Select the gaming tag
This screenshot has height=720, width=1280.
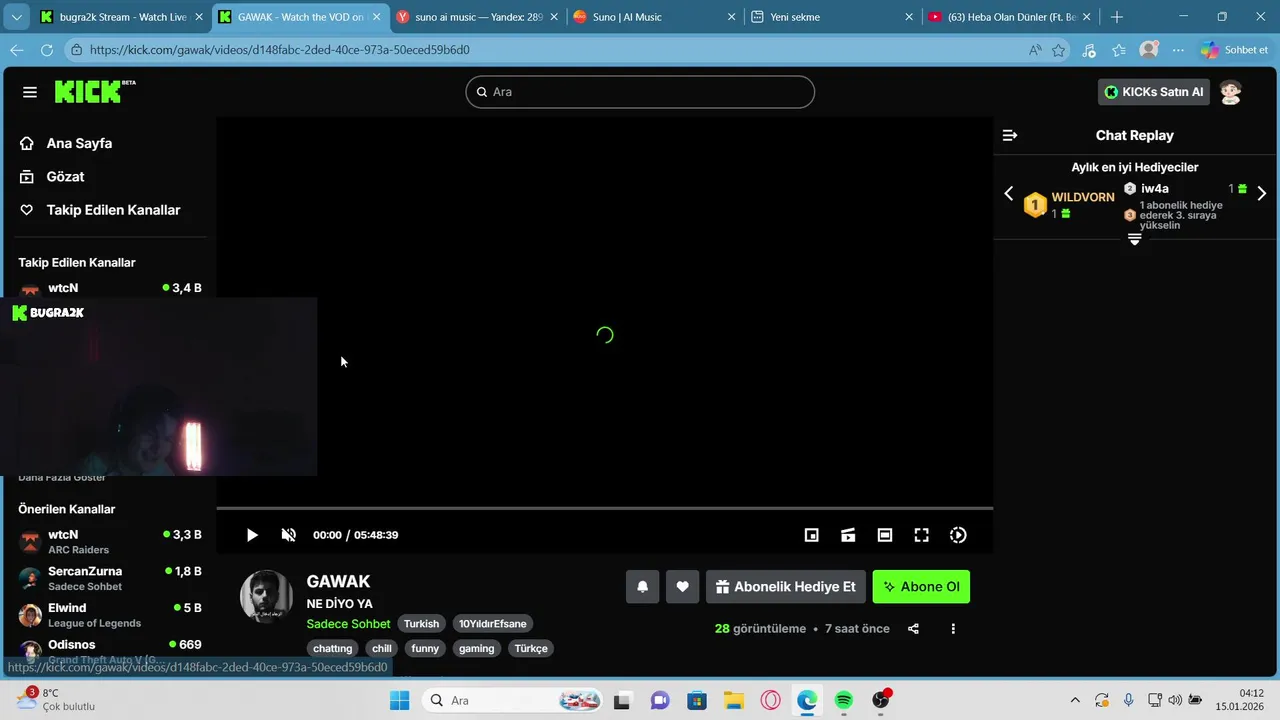click(x=477, y=648)
